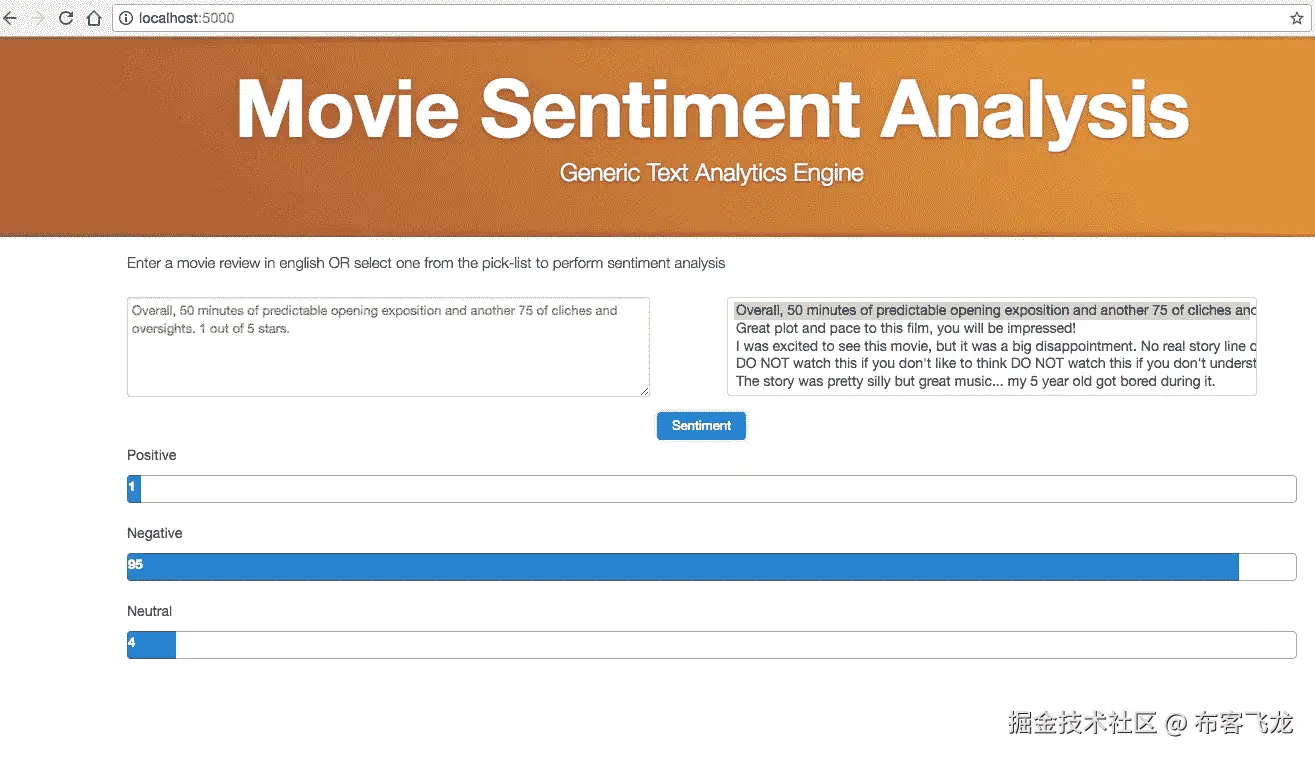
Task: Select the 'Great plot and pace' review
Action: (x=905, y=328)
